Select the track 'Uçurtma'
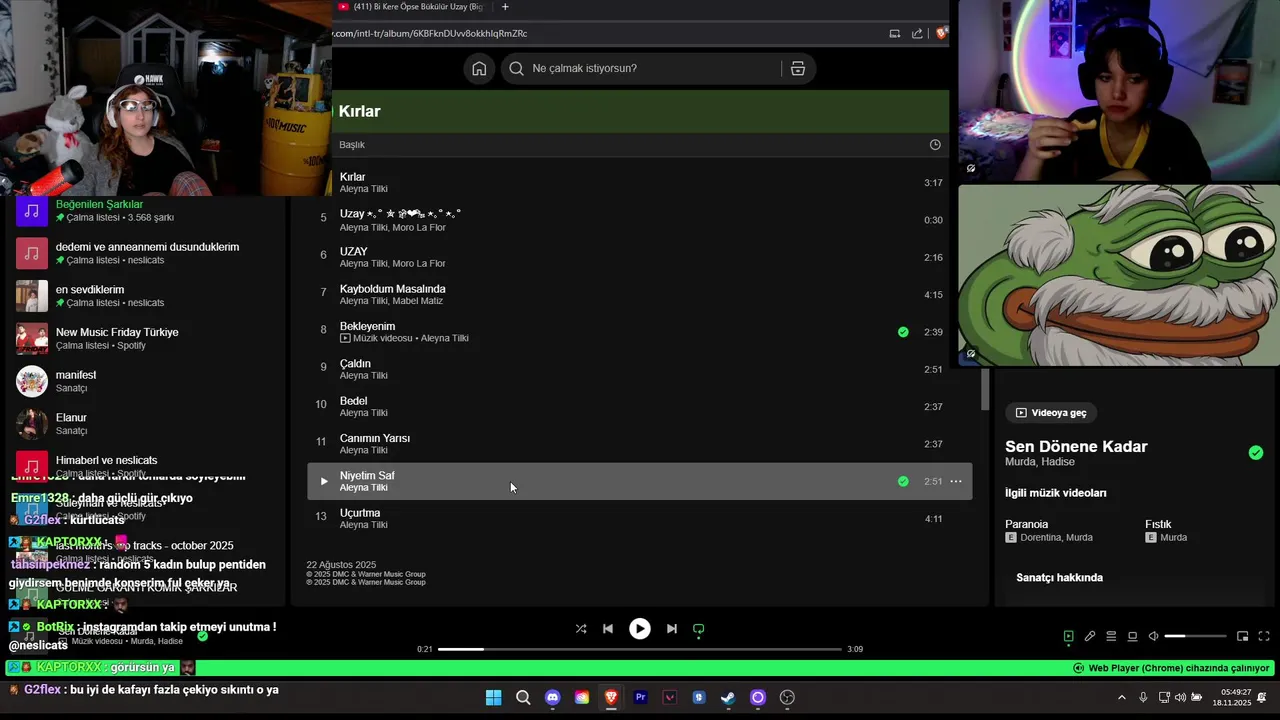Screen dimensions: 1280x720 [360, 513]
